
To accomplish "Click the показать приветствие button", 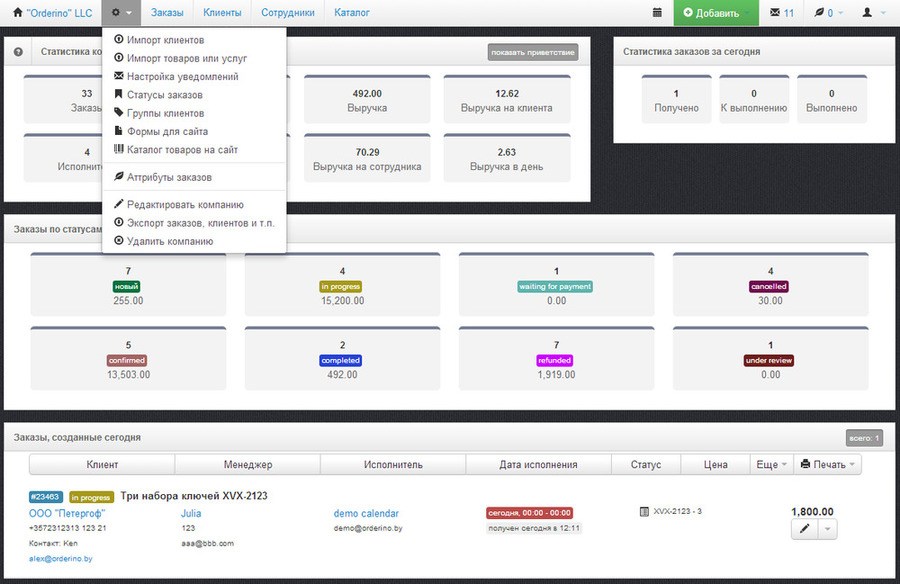I will pos(533,52).
